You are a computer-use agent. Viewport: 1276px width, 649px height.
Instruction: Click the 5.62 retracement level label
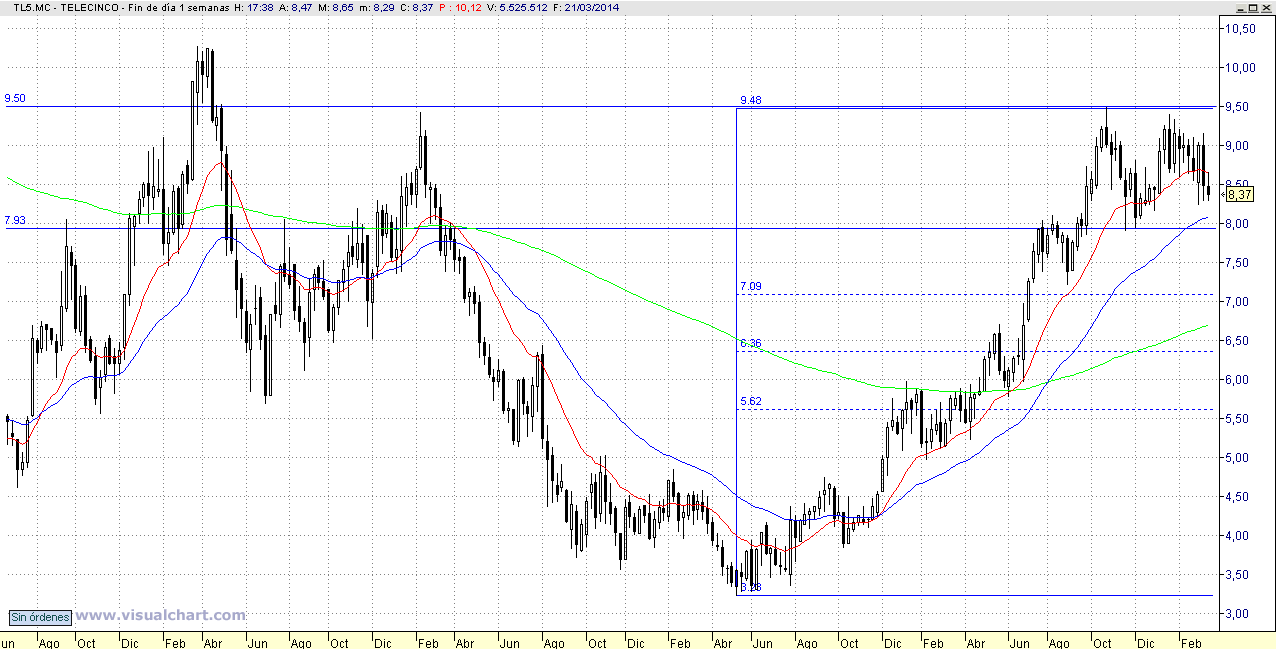(x=750, y=401)
